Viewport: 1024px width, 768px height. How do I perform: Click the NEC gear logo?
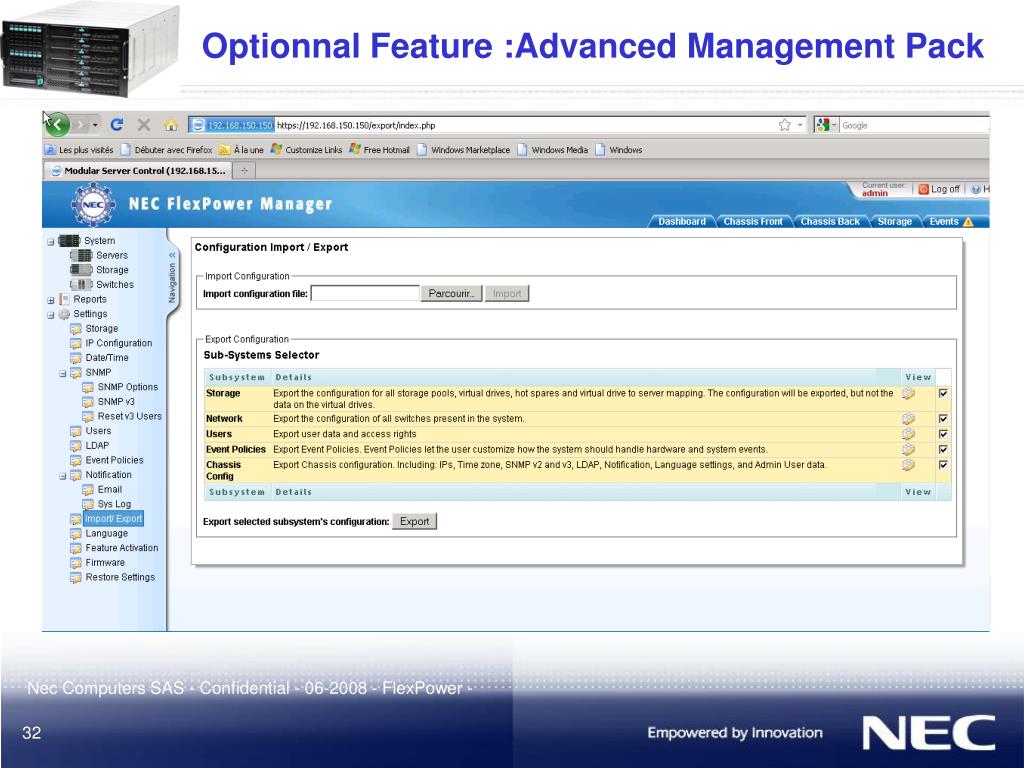(93, 204)
